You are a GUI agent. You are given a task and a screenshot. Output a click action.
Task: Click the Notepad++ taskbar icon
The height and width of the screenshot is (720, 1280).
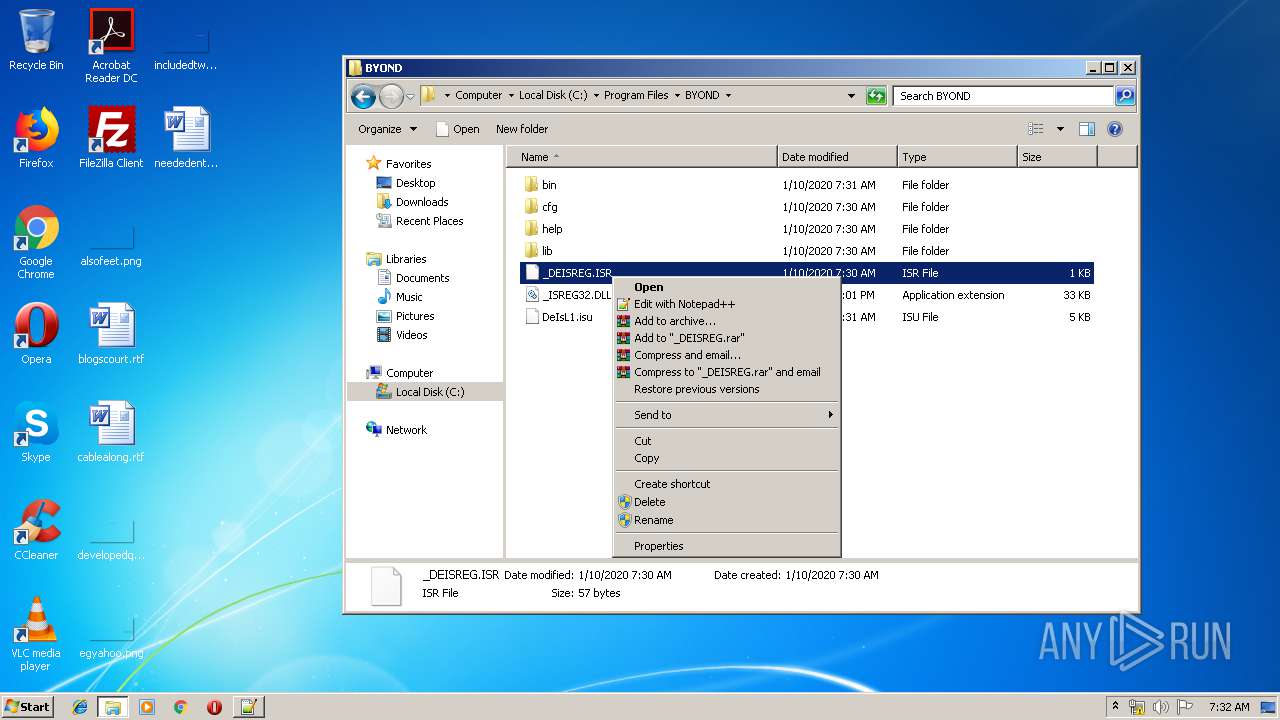[x=248, y=707]
